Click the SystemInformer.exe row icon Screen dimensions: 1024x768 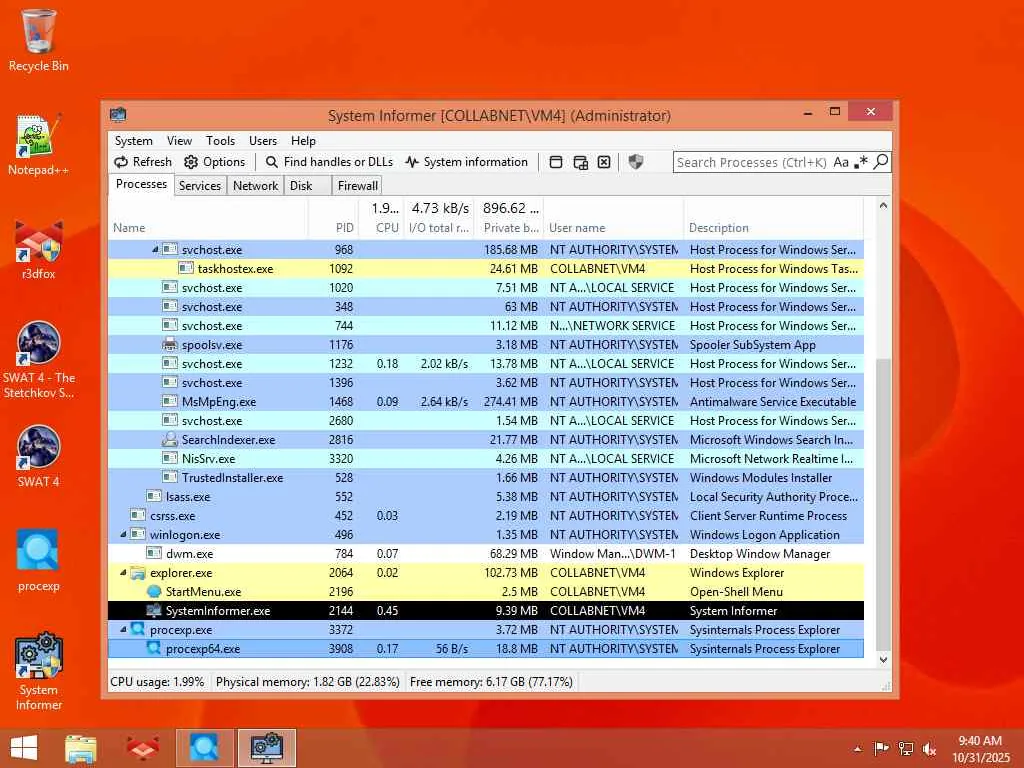click(x=154, y=611)
